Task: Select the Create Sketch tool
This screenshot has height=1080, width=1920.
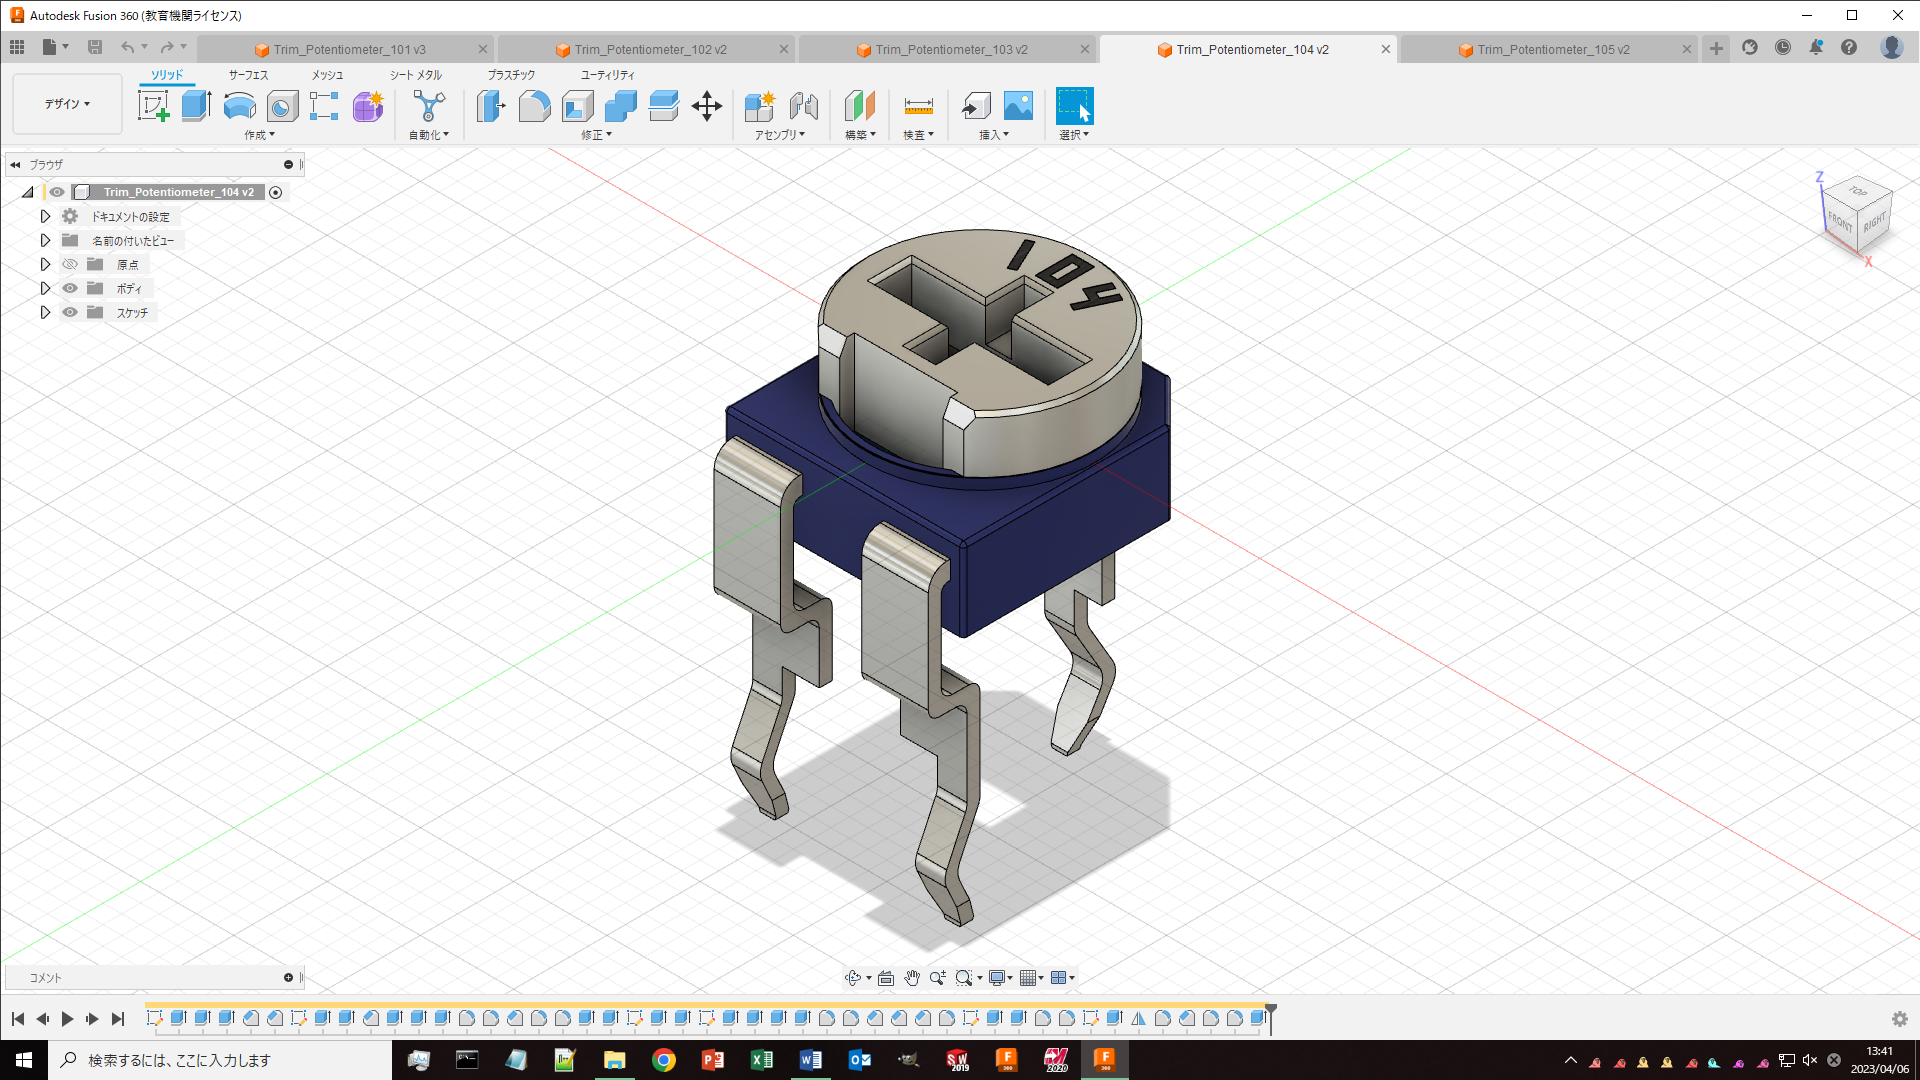Action: 154,106
